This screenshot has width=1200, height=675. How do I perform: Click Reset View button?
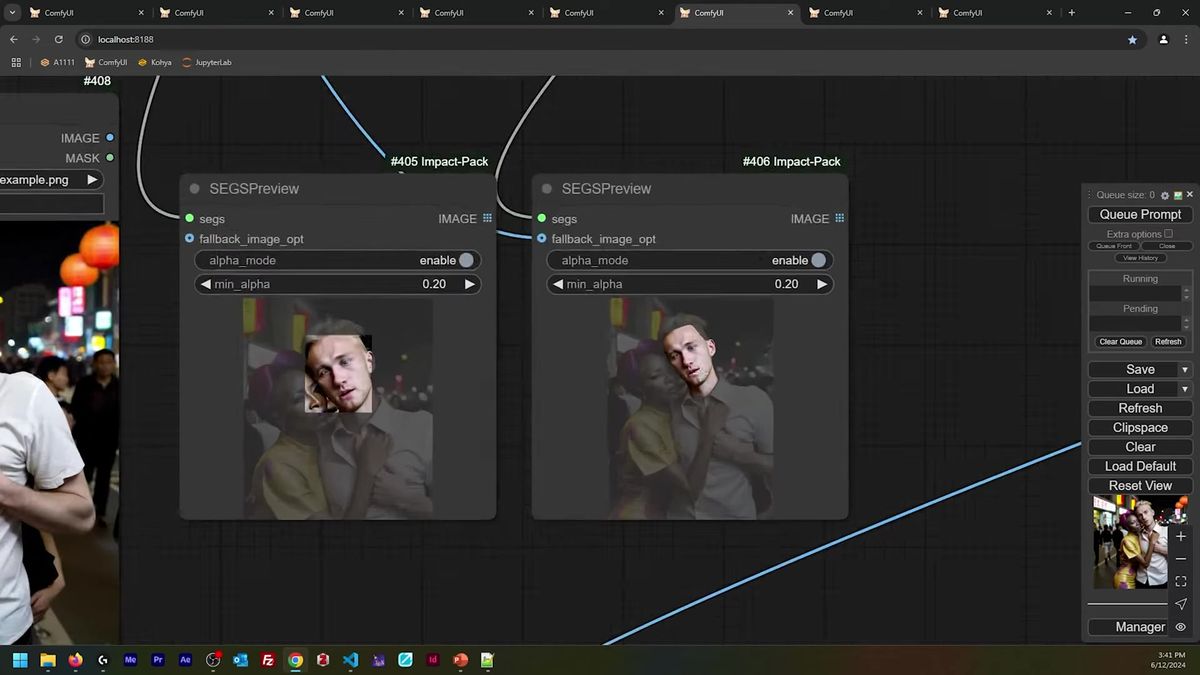[1140, 485]
